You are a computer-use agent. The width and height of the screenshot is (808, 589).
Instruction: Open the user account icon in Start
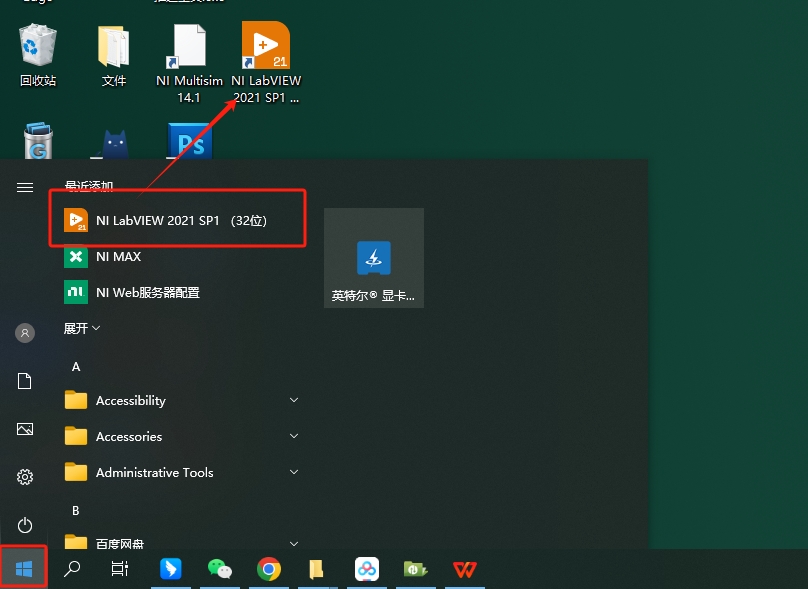click(25, 333)
